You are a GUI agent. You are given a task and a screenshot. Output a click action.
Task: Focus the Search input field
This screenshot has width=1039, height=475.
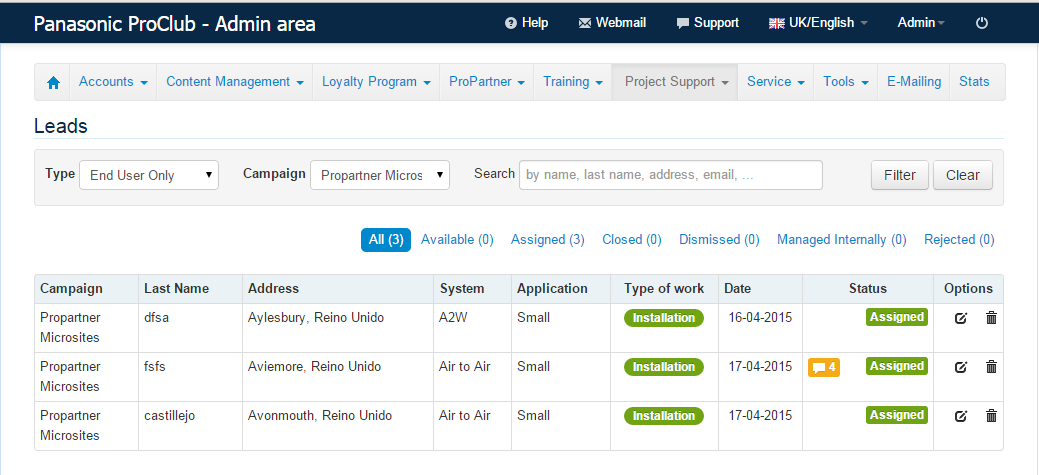coord(671,175)
